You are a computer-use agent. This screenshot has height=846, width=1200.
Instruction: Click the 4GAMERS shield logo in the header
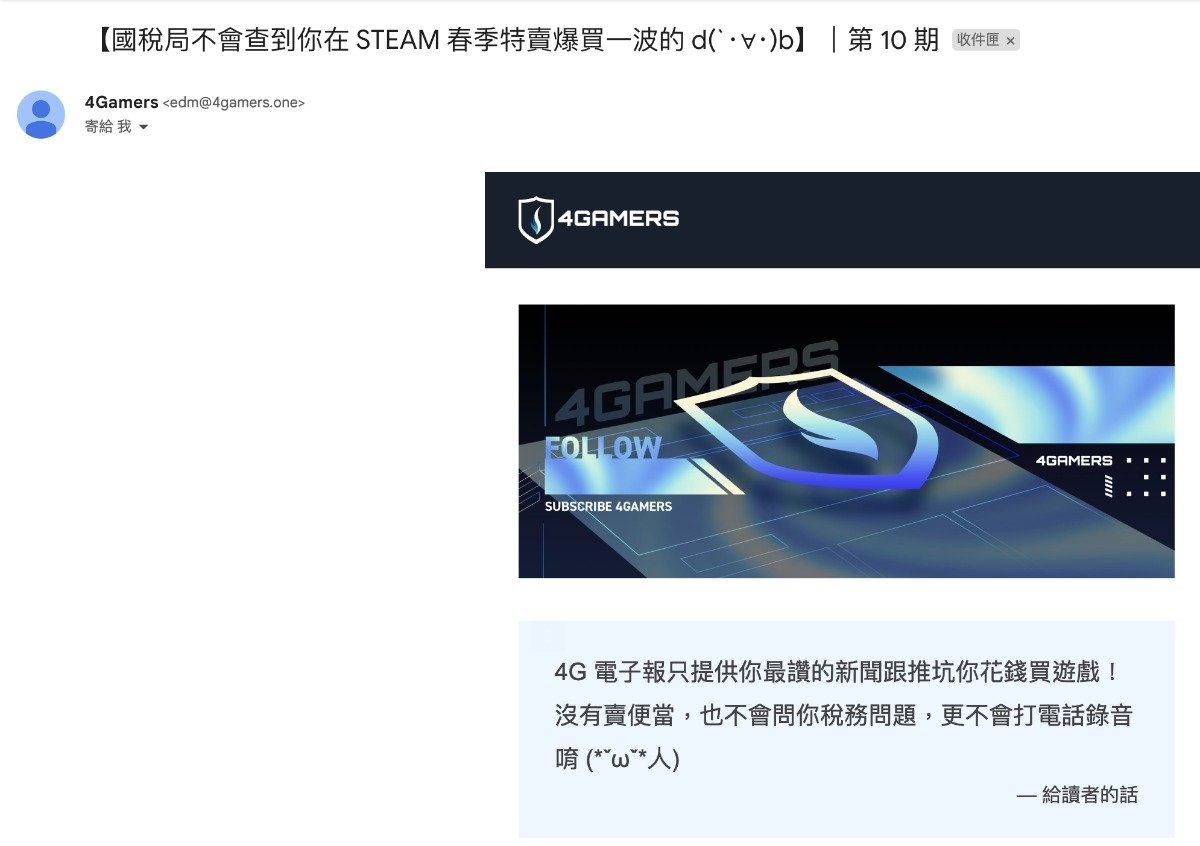pyautogui.click(x=536, y=219)
